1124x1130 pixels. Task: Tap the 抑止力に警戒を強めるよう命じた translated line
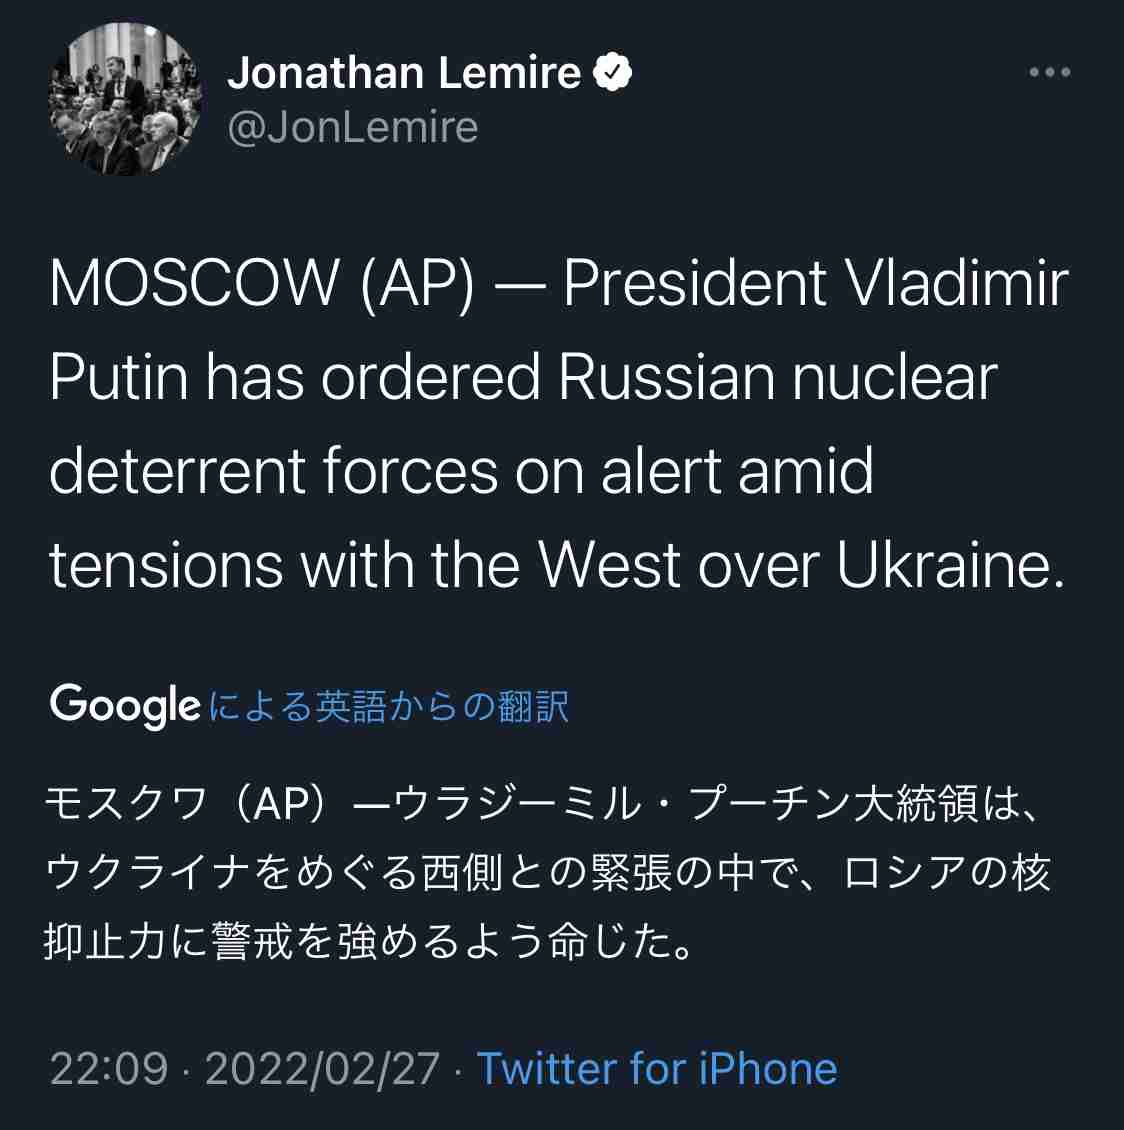coord(368,941)
